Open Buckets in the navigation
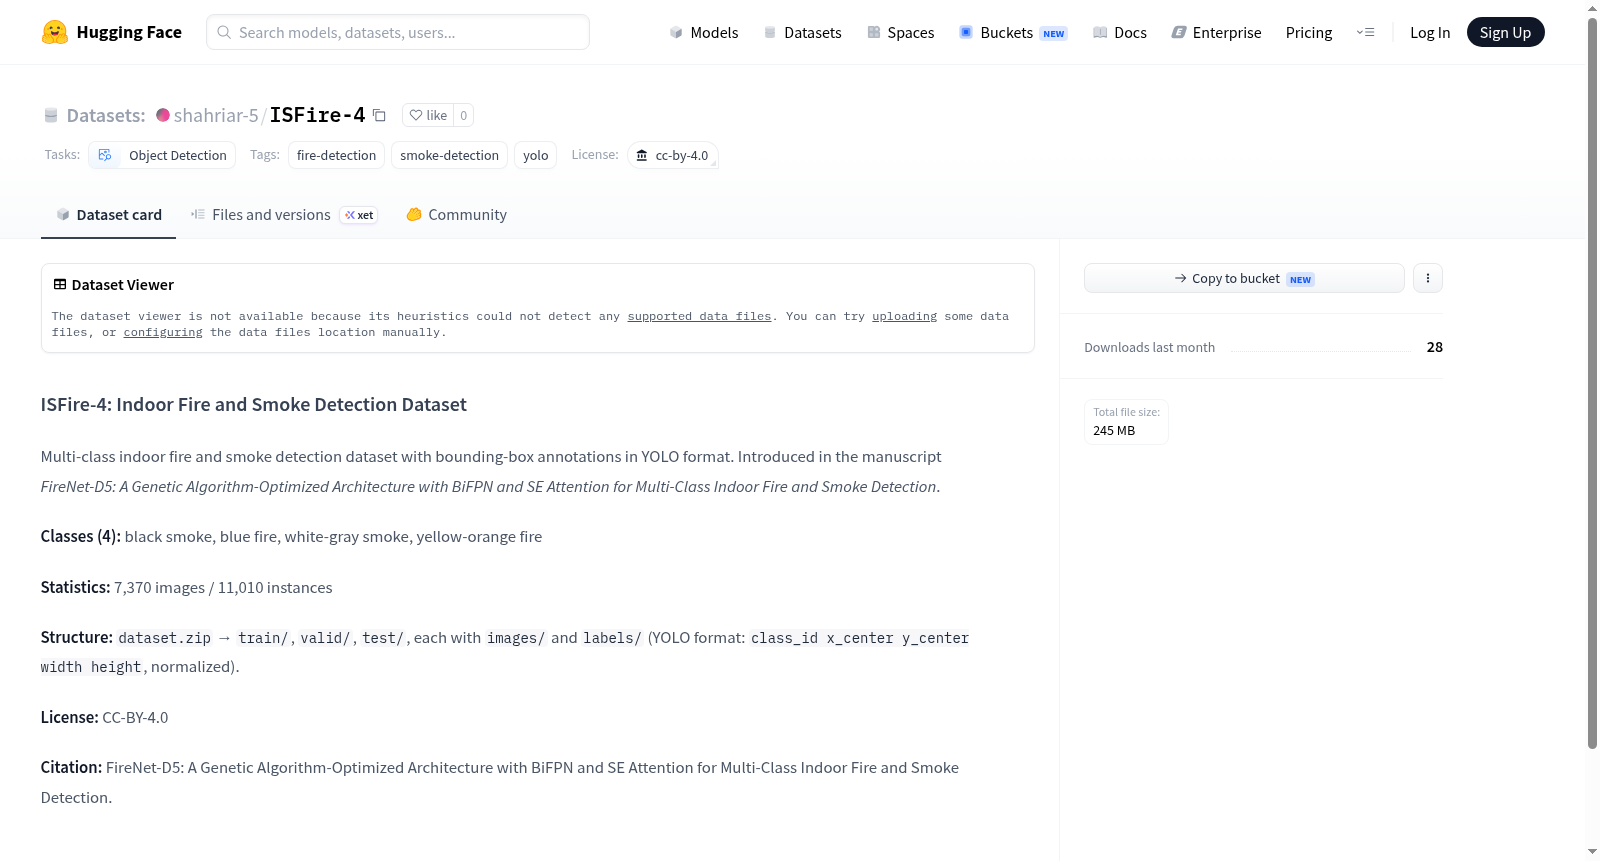Image resolution: width=1600 pixels, height=861 pixels. coord(1013,32)
